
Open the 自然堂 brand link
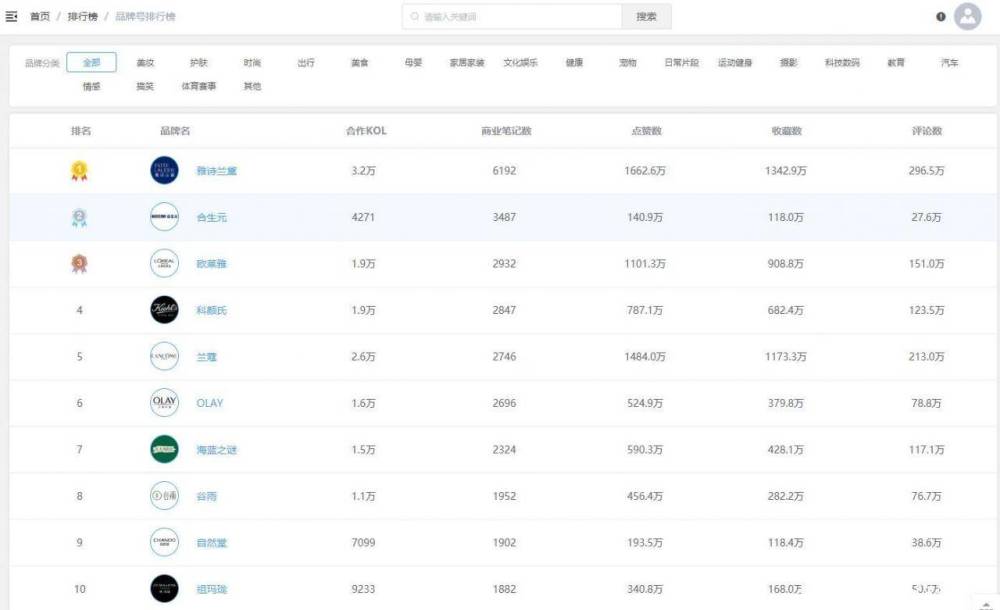tap(211, 543)
